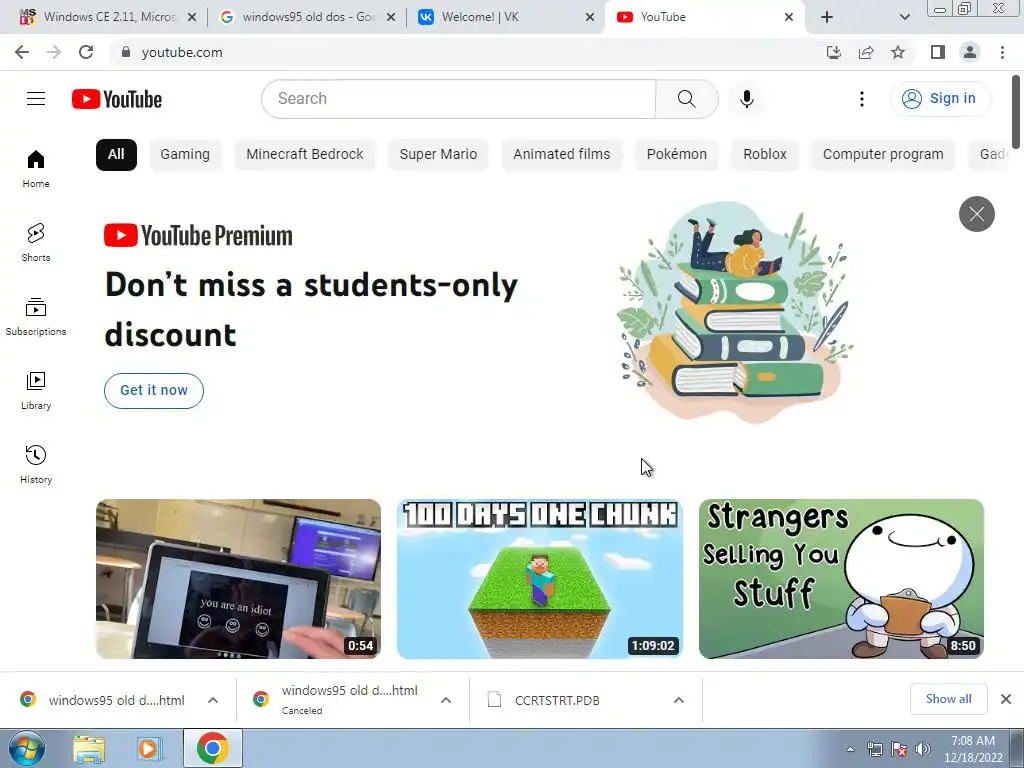Image resolution: width=1024 pixels, height=768 pixels.
Task: Bookmark this page with star icon
Action: pos(898,52)
